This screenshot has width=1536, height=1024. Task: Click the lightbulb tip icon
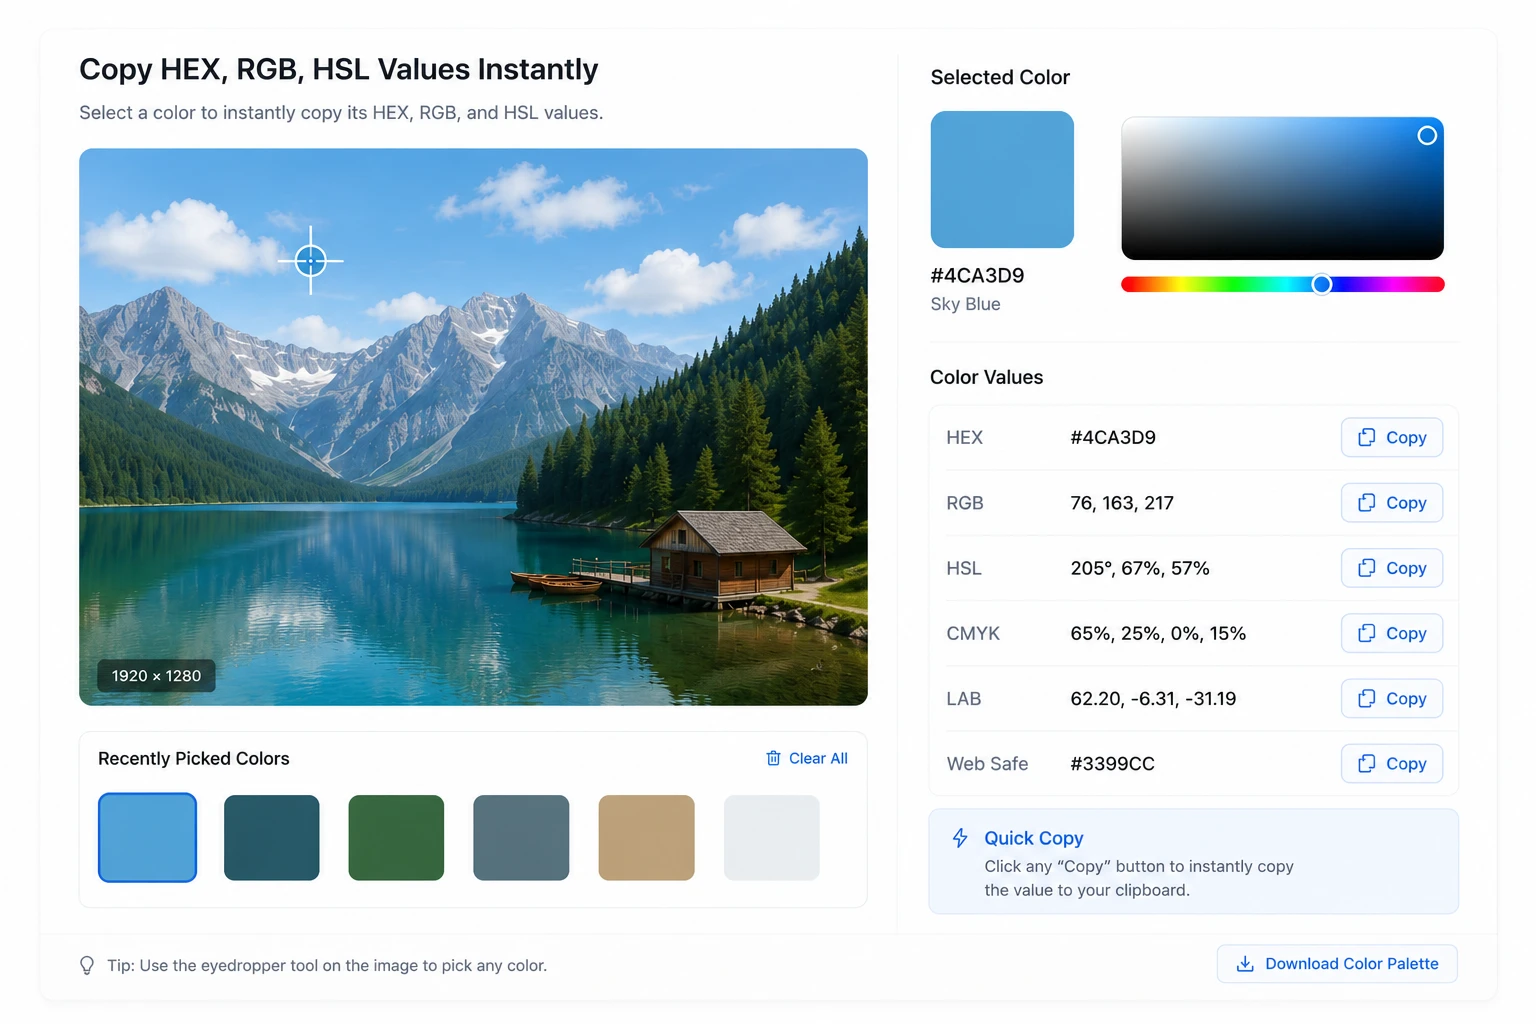(87, 965)
